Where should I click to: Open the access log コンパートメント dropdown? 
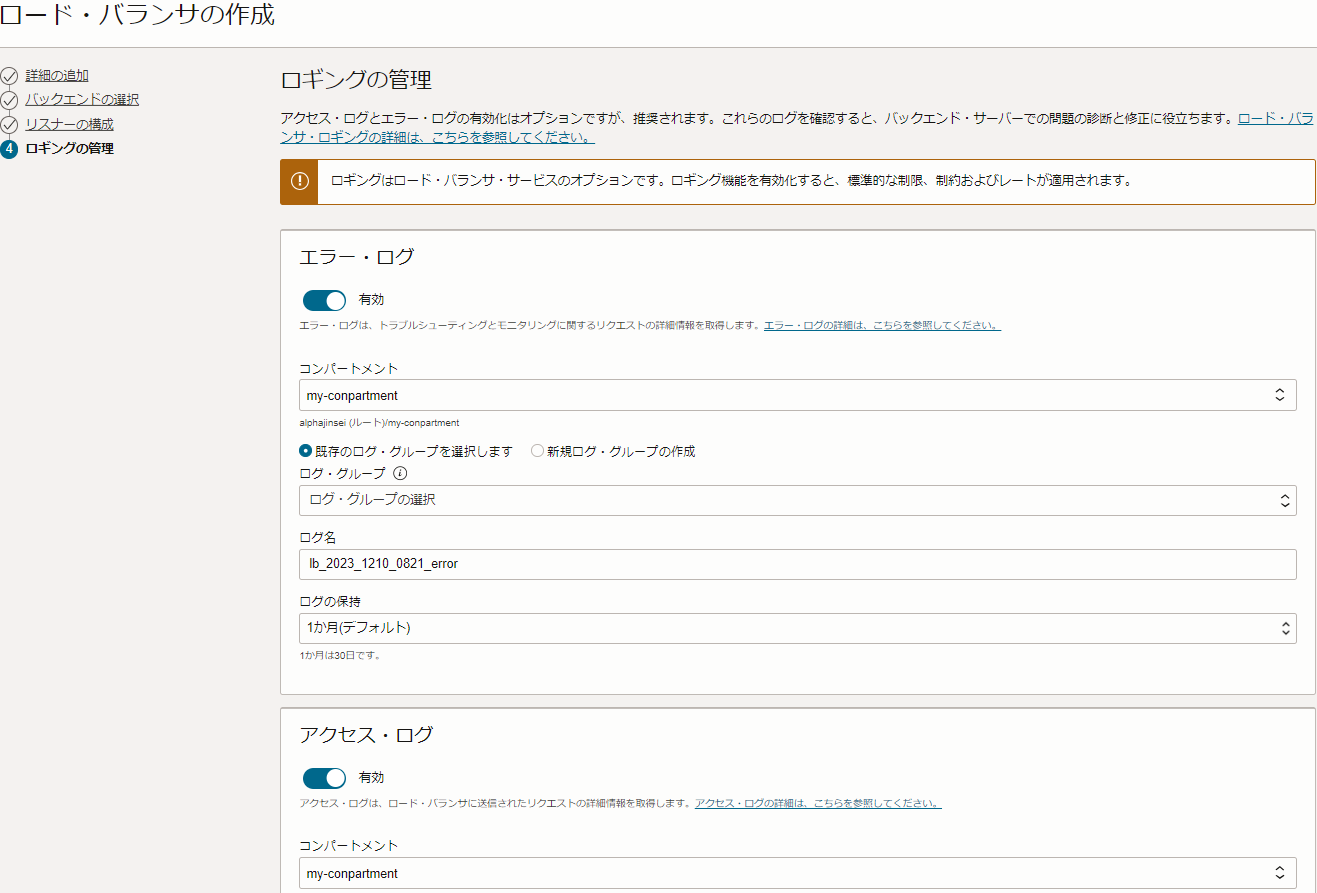(x=798, y=873)
